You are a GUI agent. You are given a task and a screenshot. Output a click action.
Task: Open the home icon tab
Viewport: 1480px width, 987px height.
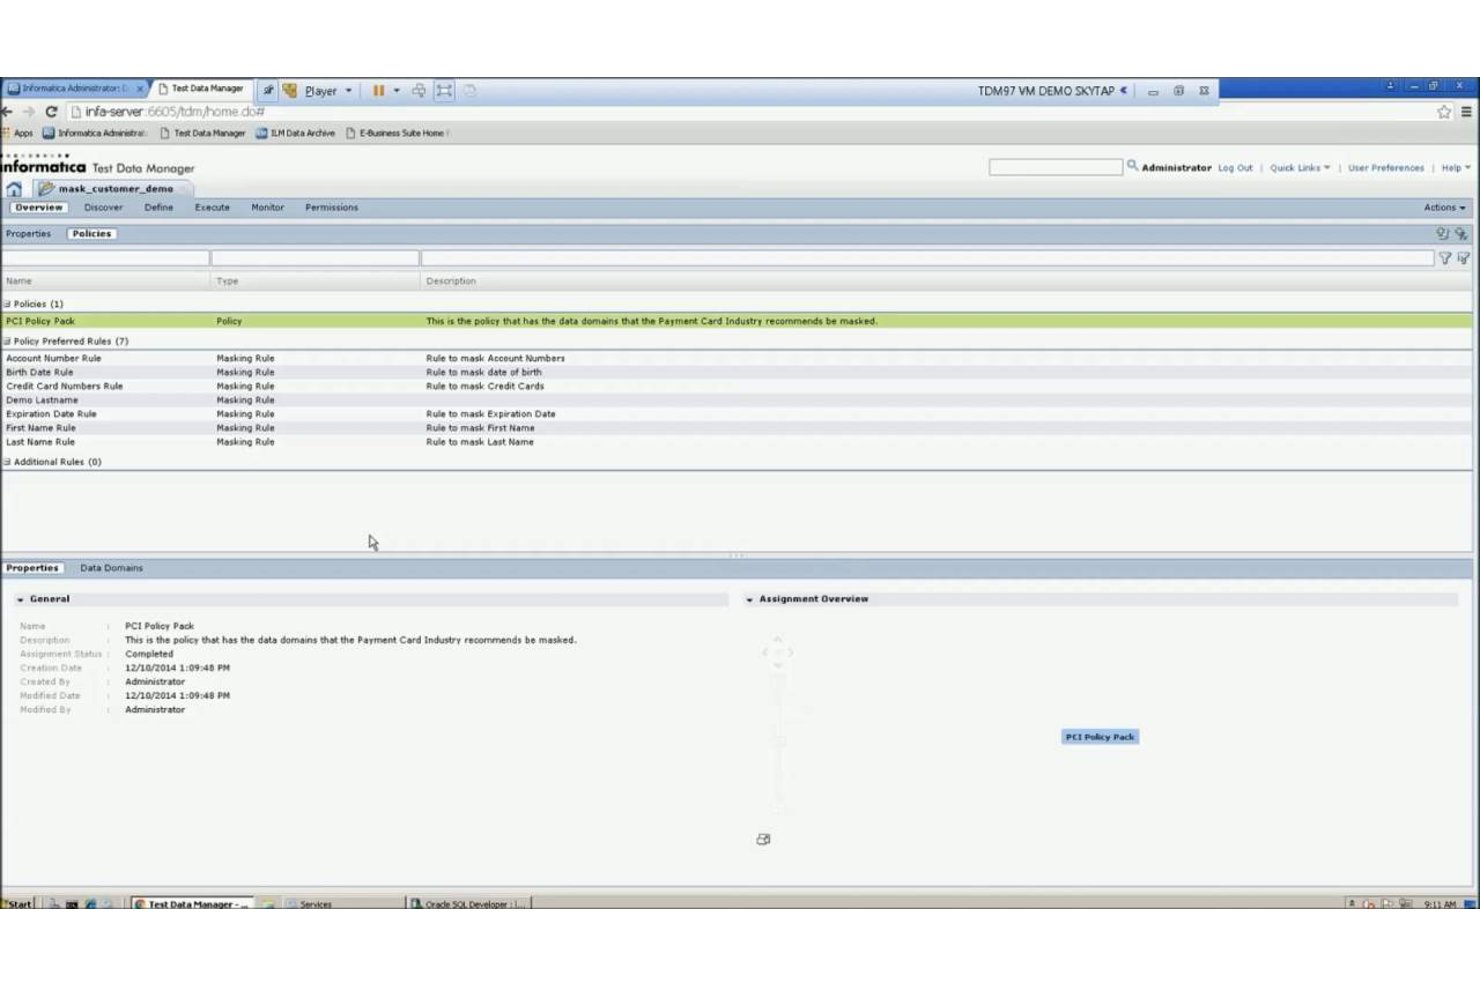[14, 189]
